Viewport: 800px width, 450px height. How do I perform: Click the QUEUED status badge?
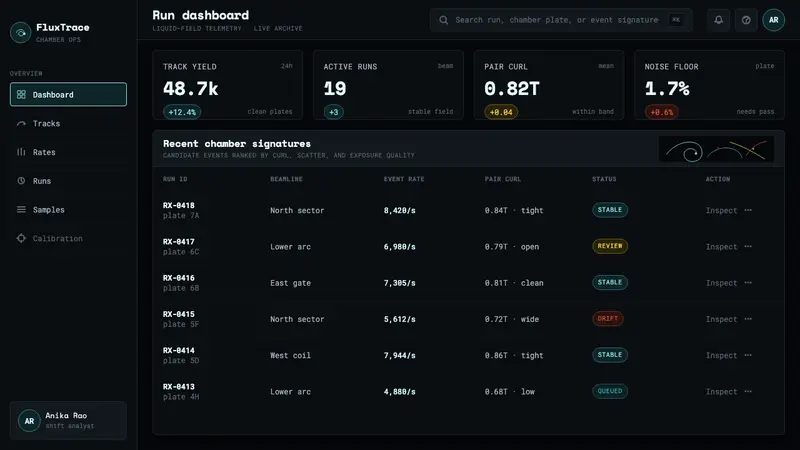[x=610, y=391]
